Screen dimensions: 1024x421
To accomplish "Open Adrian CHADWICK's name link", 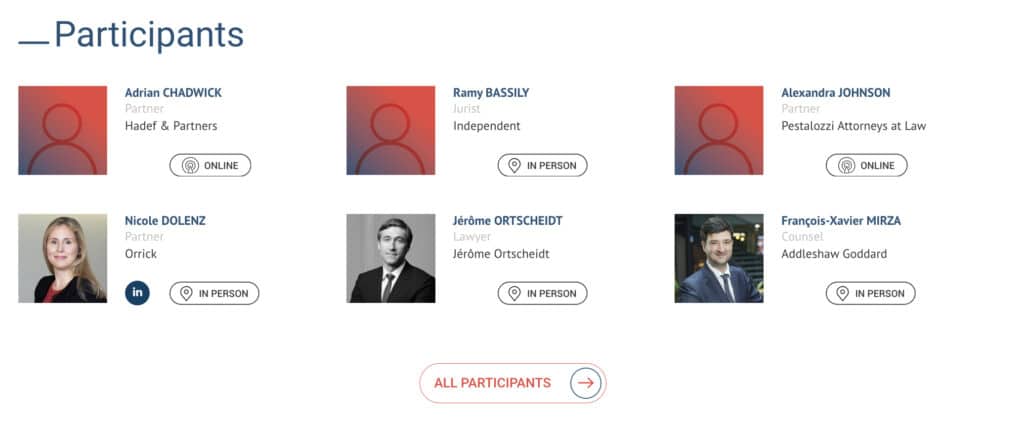I will (173, 93).
